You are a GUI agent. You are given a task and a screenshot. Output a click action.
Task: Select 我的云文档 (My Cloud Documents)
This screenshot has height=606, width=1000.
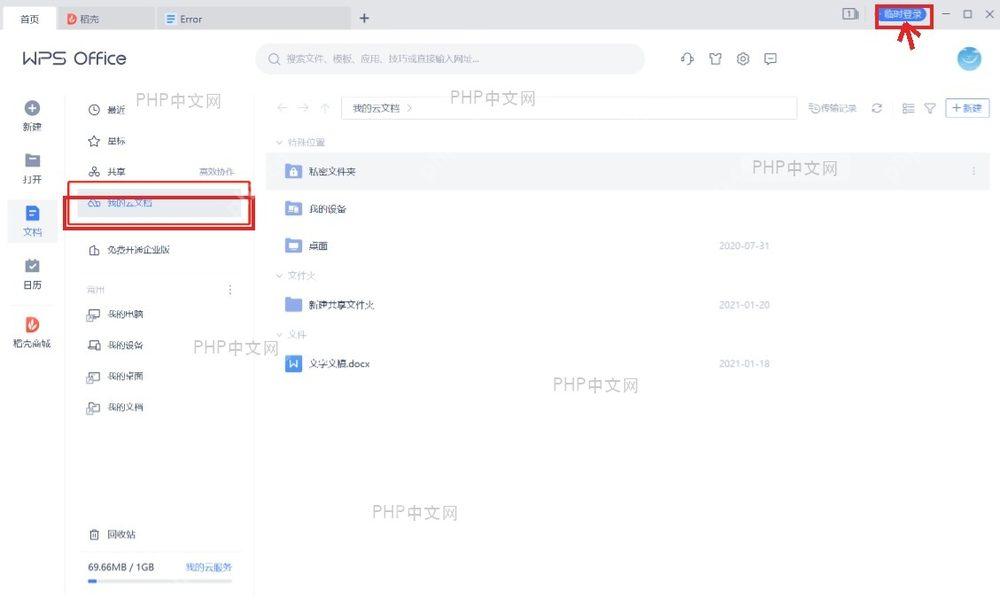click(159, 203)
